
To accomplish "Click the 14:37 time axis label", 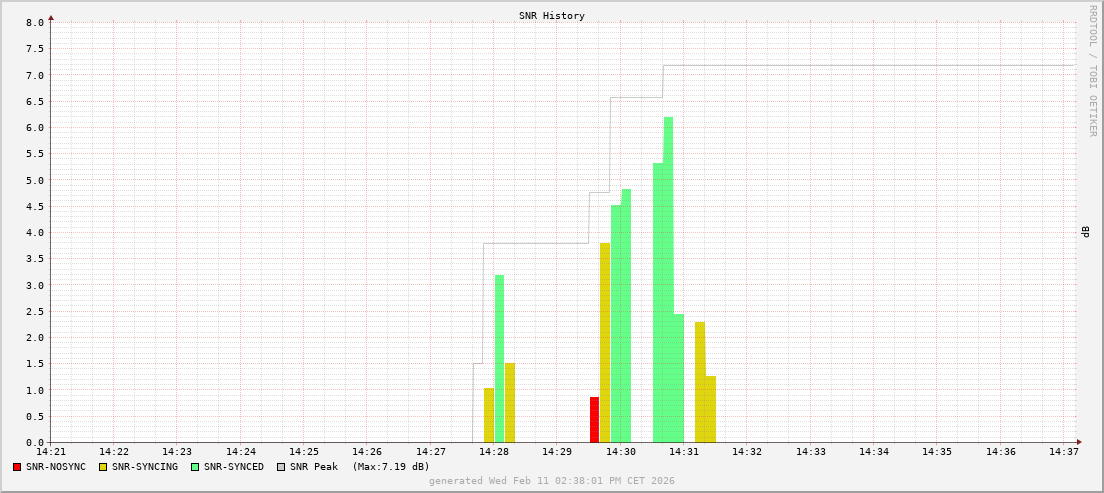I will (1064, 452).
